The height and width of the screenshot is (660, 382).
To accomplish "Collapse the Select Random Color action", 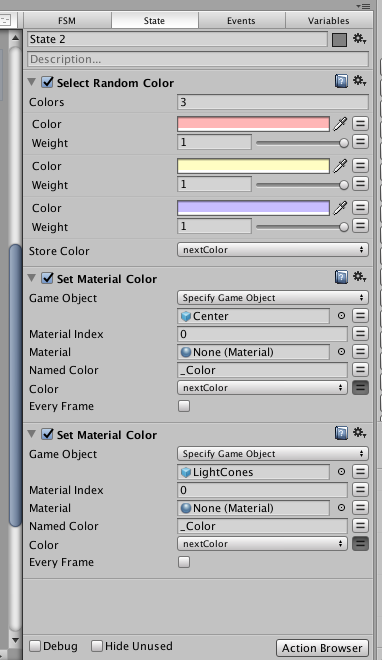I will tap(32, 82).
